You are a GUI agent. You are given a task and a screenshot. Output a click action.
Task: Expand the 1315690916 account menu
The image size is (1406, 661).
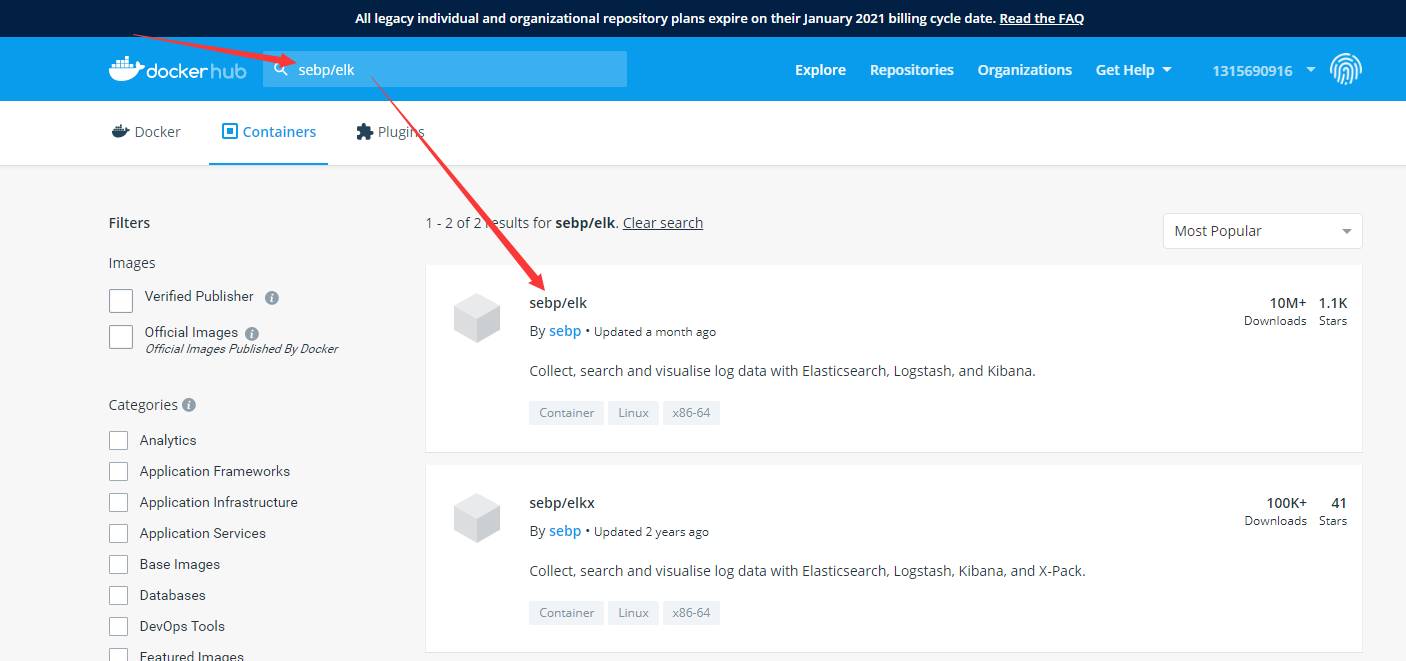coord(1263,70)
